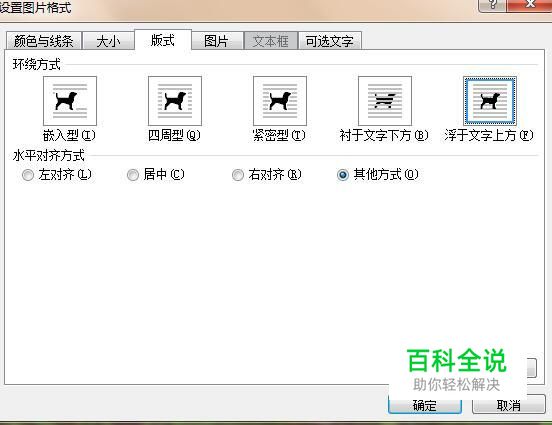Choose the 四周型 wrapping style icon
Image resolution: width=552 pixels, height=425 pixels.
[x=175, y=101]
